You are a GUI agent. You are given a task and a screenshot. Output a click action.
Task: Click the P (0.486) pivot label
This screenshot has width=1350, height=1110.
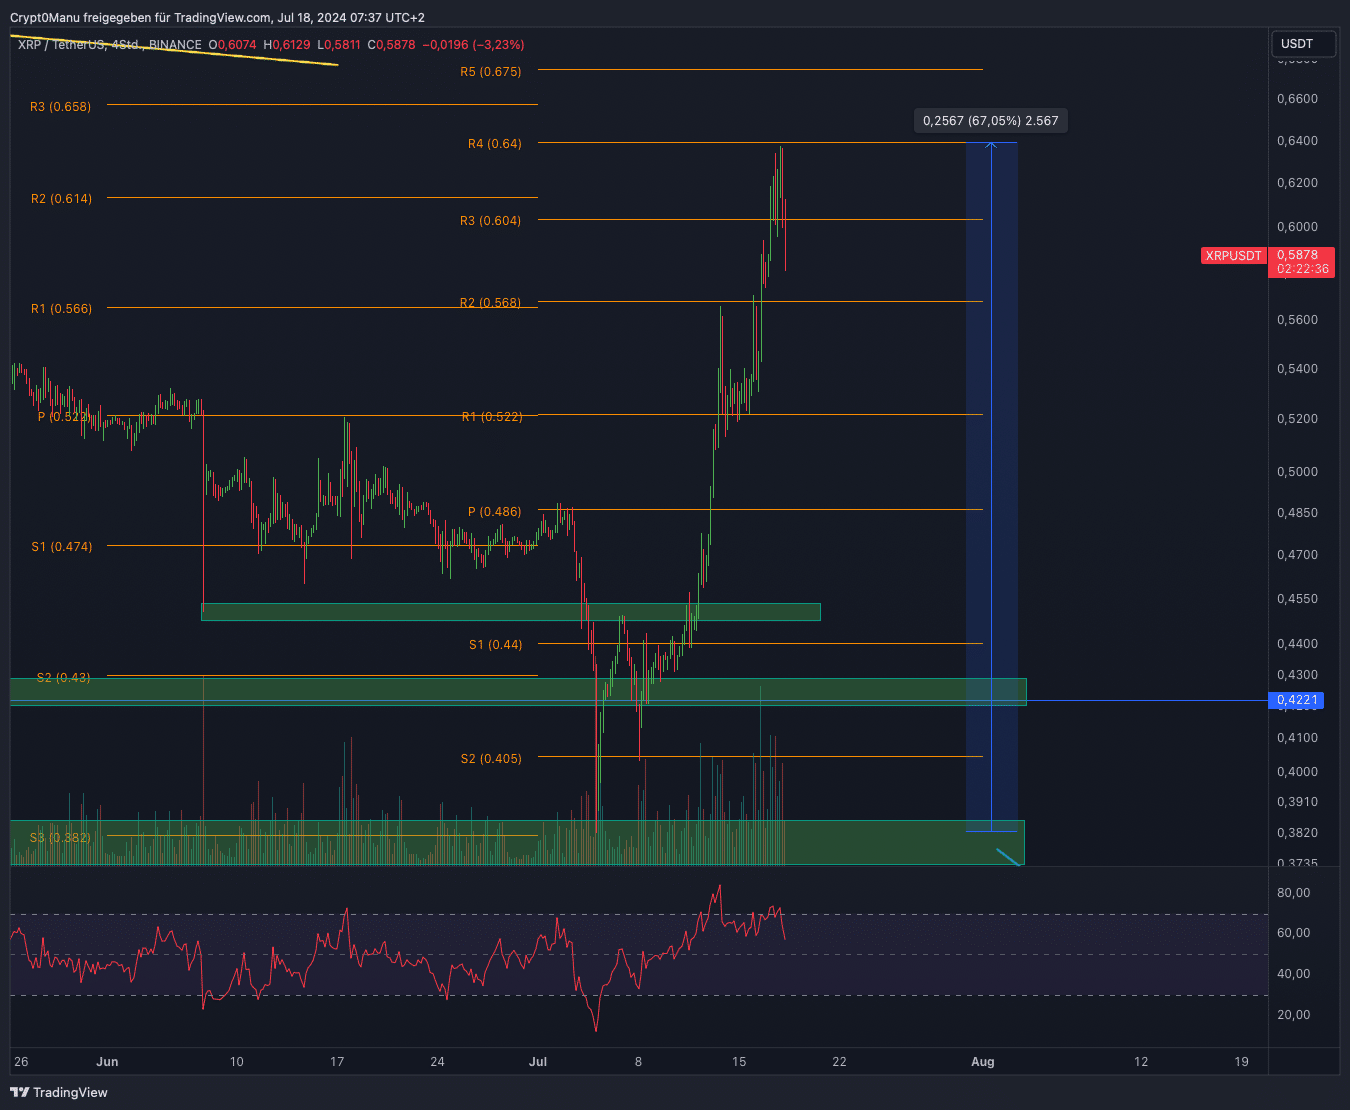point(494,512)
